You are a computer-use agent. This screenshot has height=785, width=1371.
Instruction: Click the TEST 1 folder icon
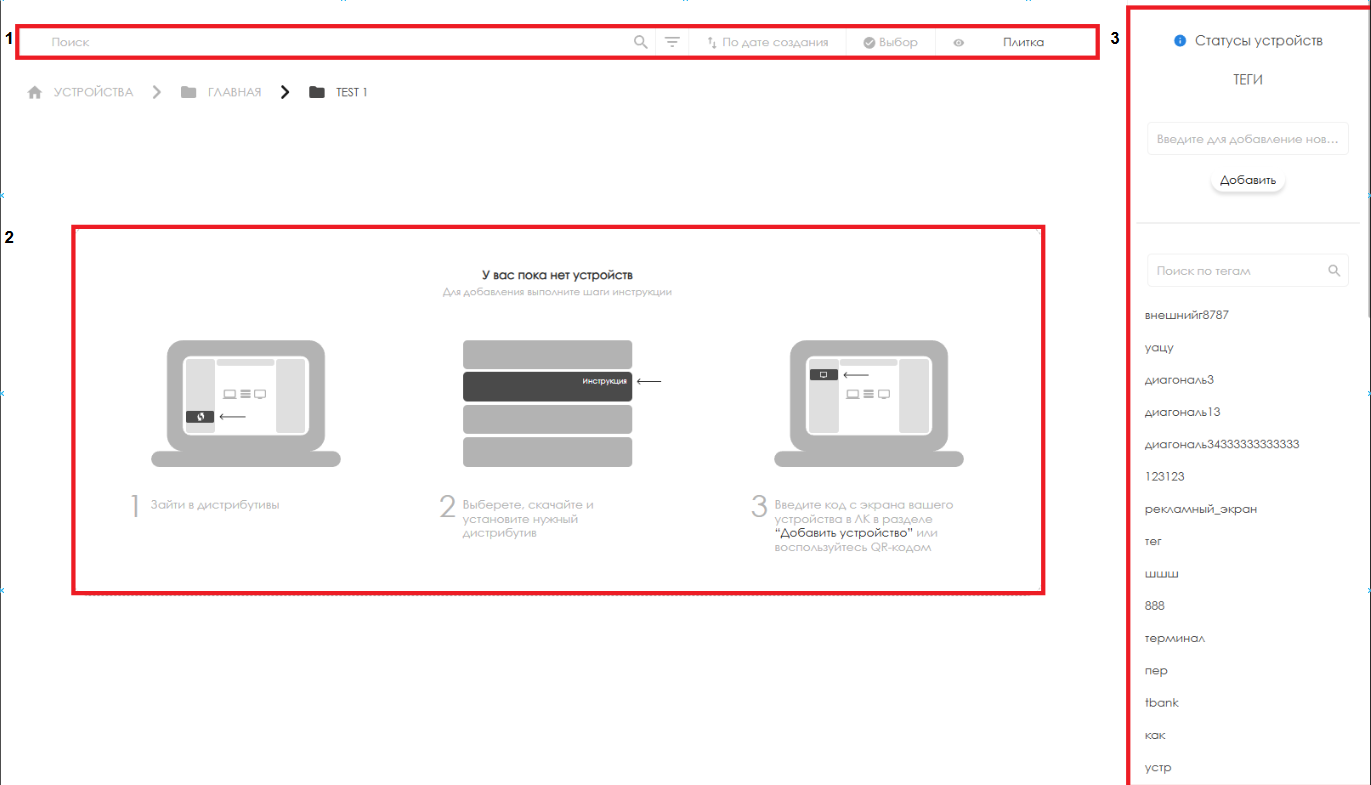317,92
